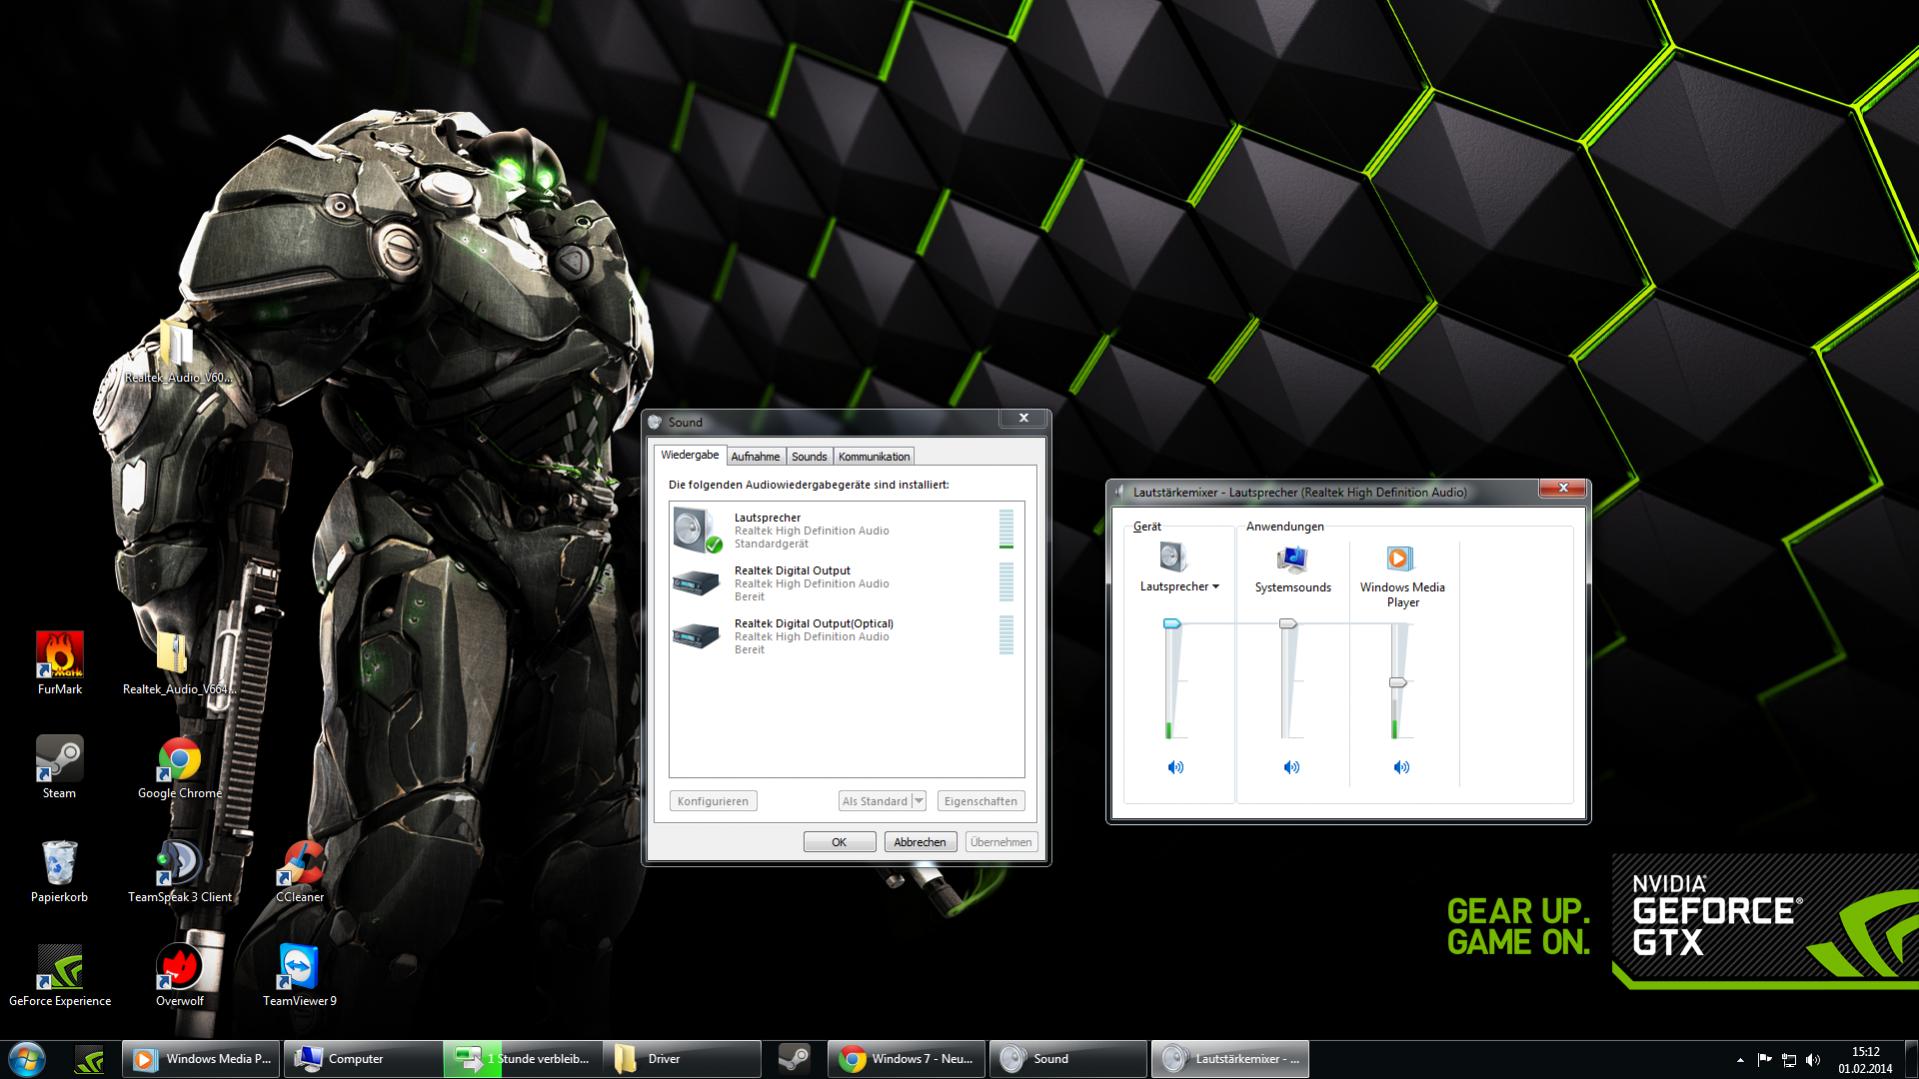Viewport: 1919px width, 1079px height.
Task: Mute the Lautsprecher device in mixer
Action: [x=1175, y=767]
